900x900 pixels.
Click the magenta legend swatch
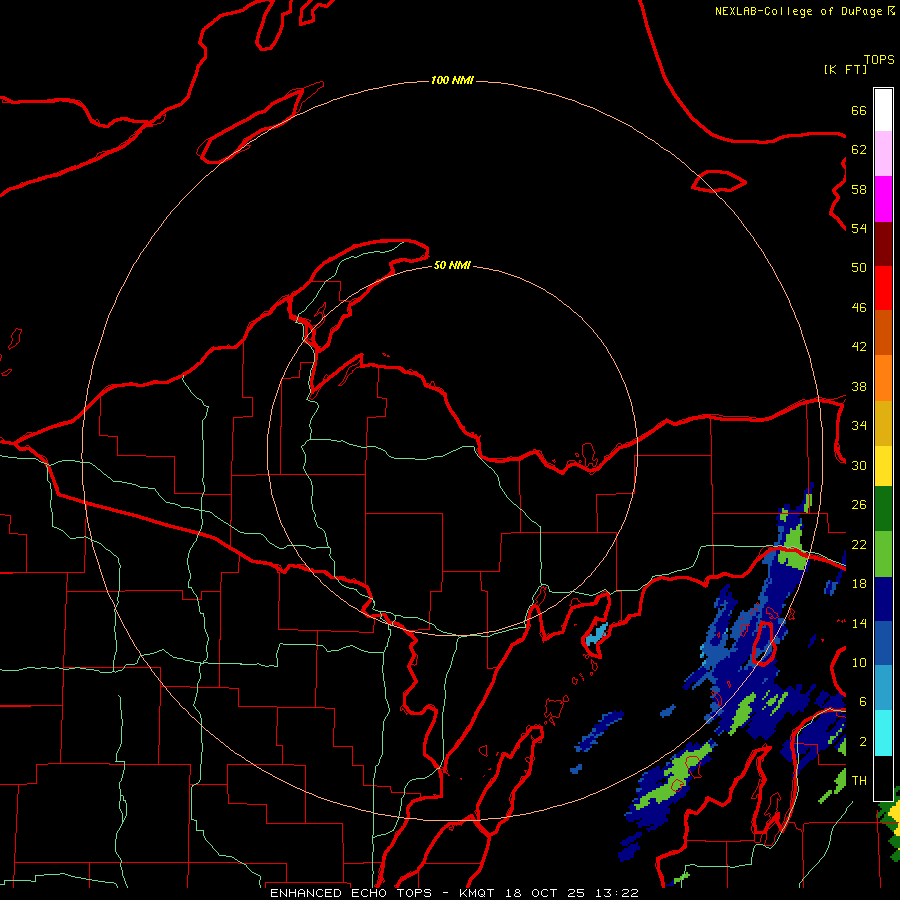tap(883, 199)
